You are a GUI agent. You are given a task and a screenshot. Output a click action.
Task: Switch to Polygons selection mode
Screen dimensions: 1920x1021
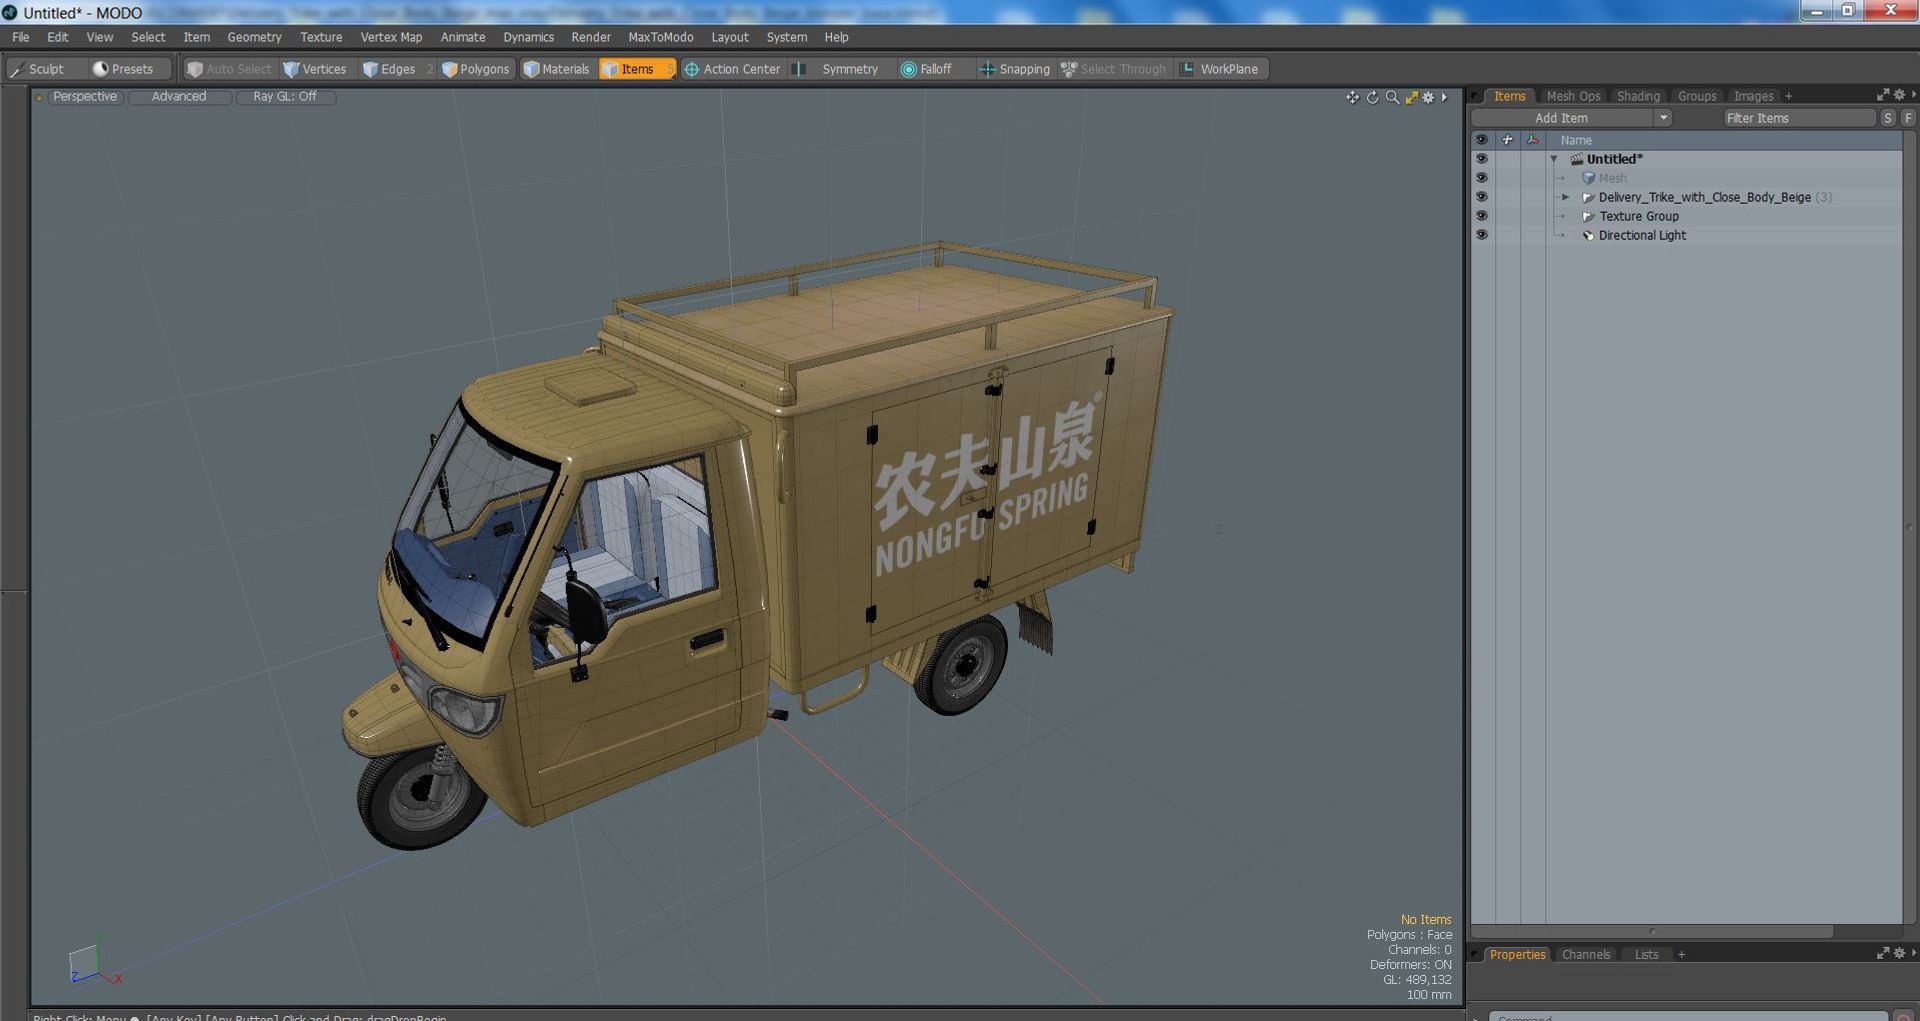click(476, 69)
